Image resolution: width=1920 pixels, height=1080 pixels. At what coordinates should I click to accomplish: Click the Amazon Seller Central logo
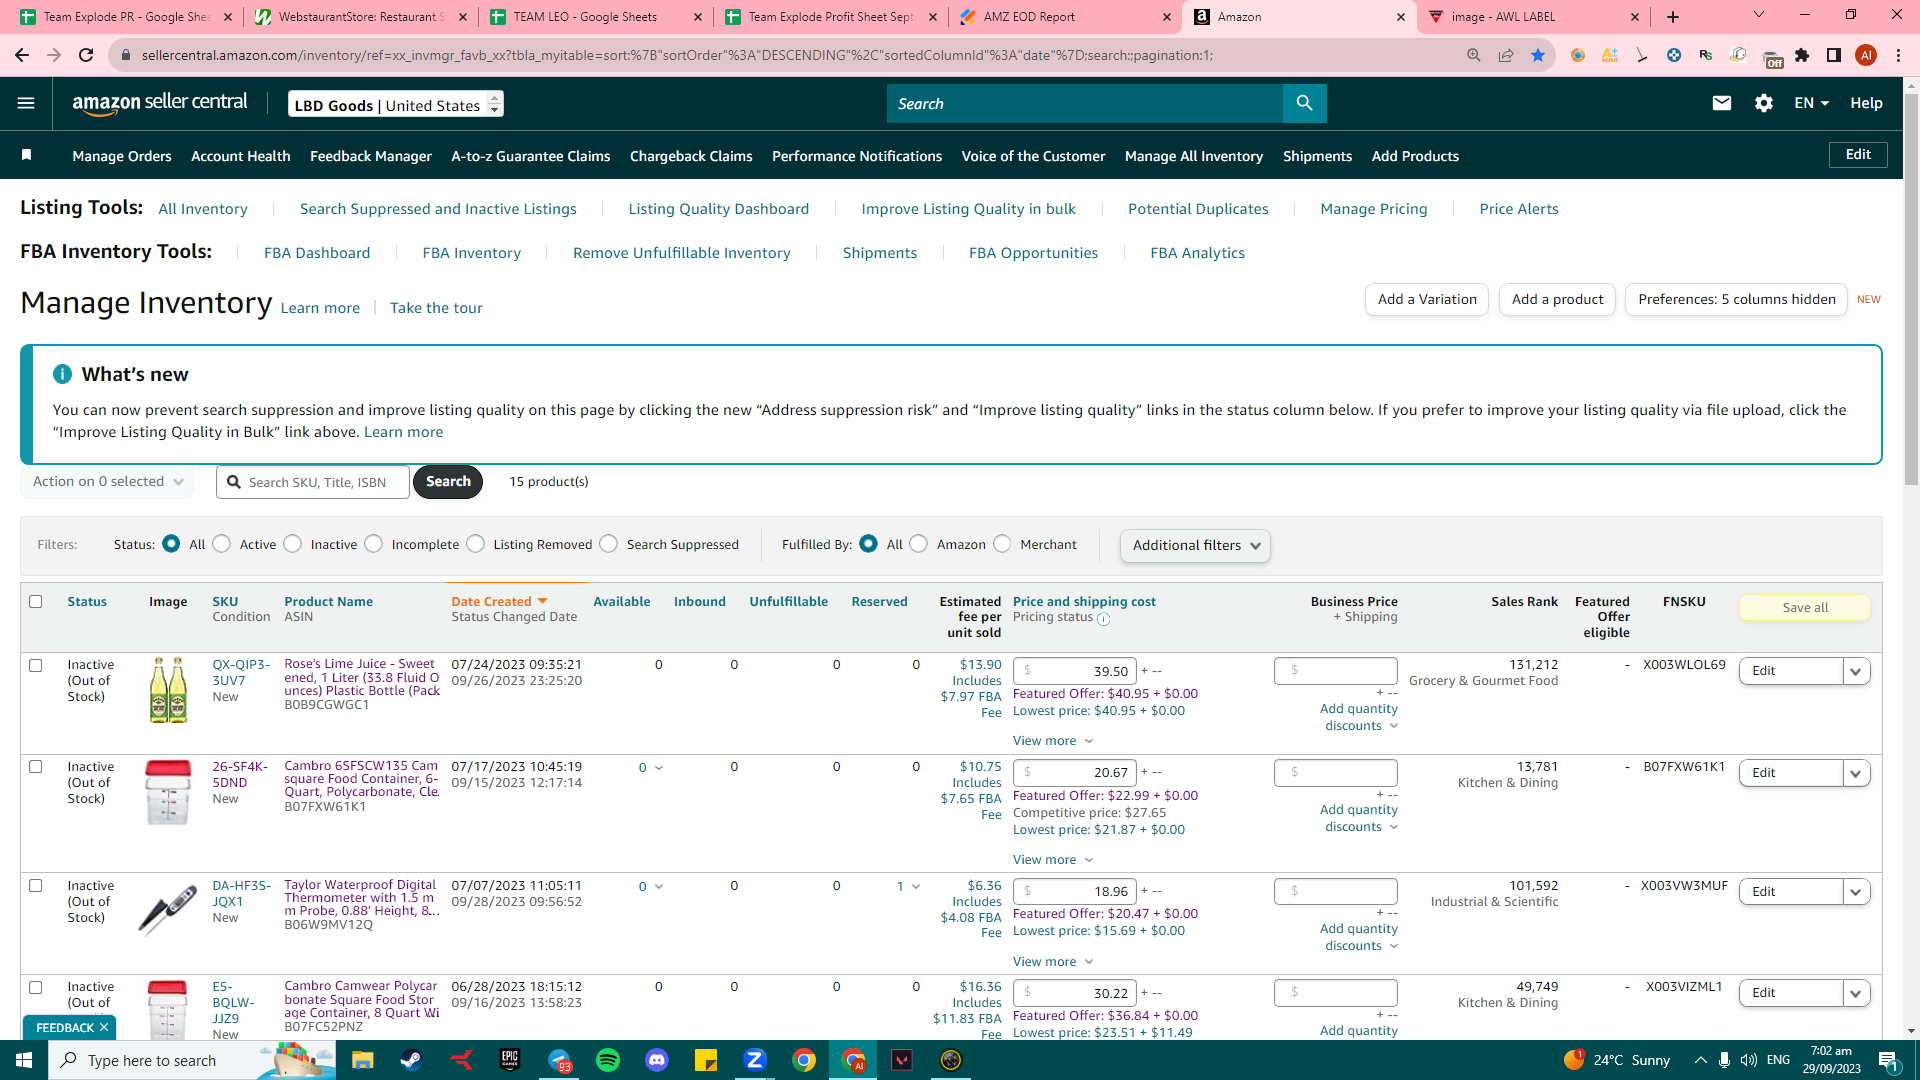coord(160,103)
